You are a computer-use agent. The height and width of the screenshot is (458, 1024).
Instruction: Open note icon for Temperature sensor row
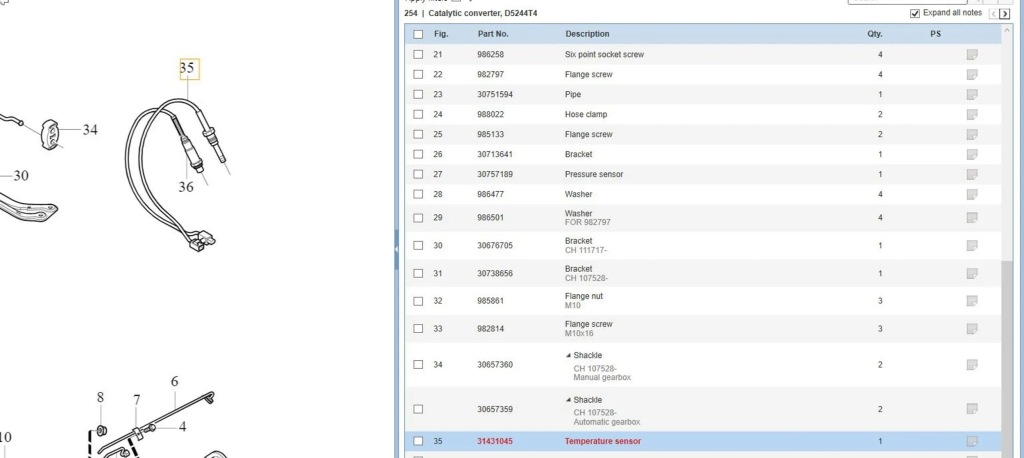pyautogui.click(x=972, y=441)
